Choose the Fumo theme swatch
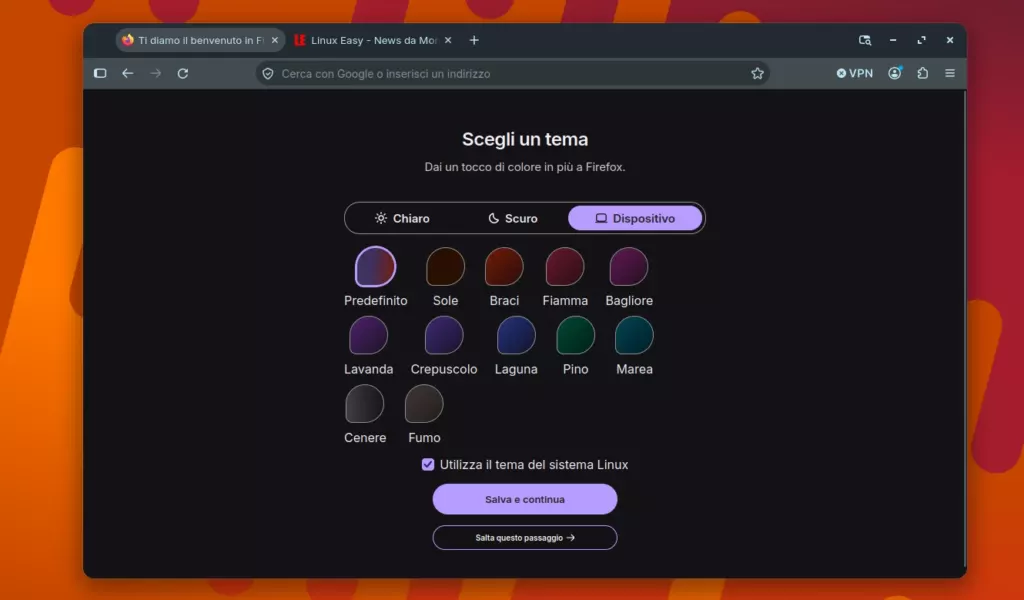 tap(424, 403)
